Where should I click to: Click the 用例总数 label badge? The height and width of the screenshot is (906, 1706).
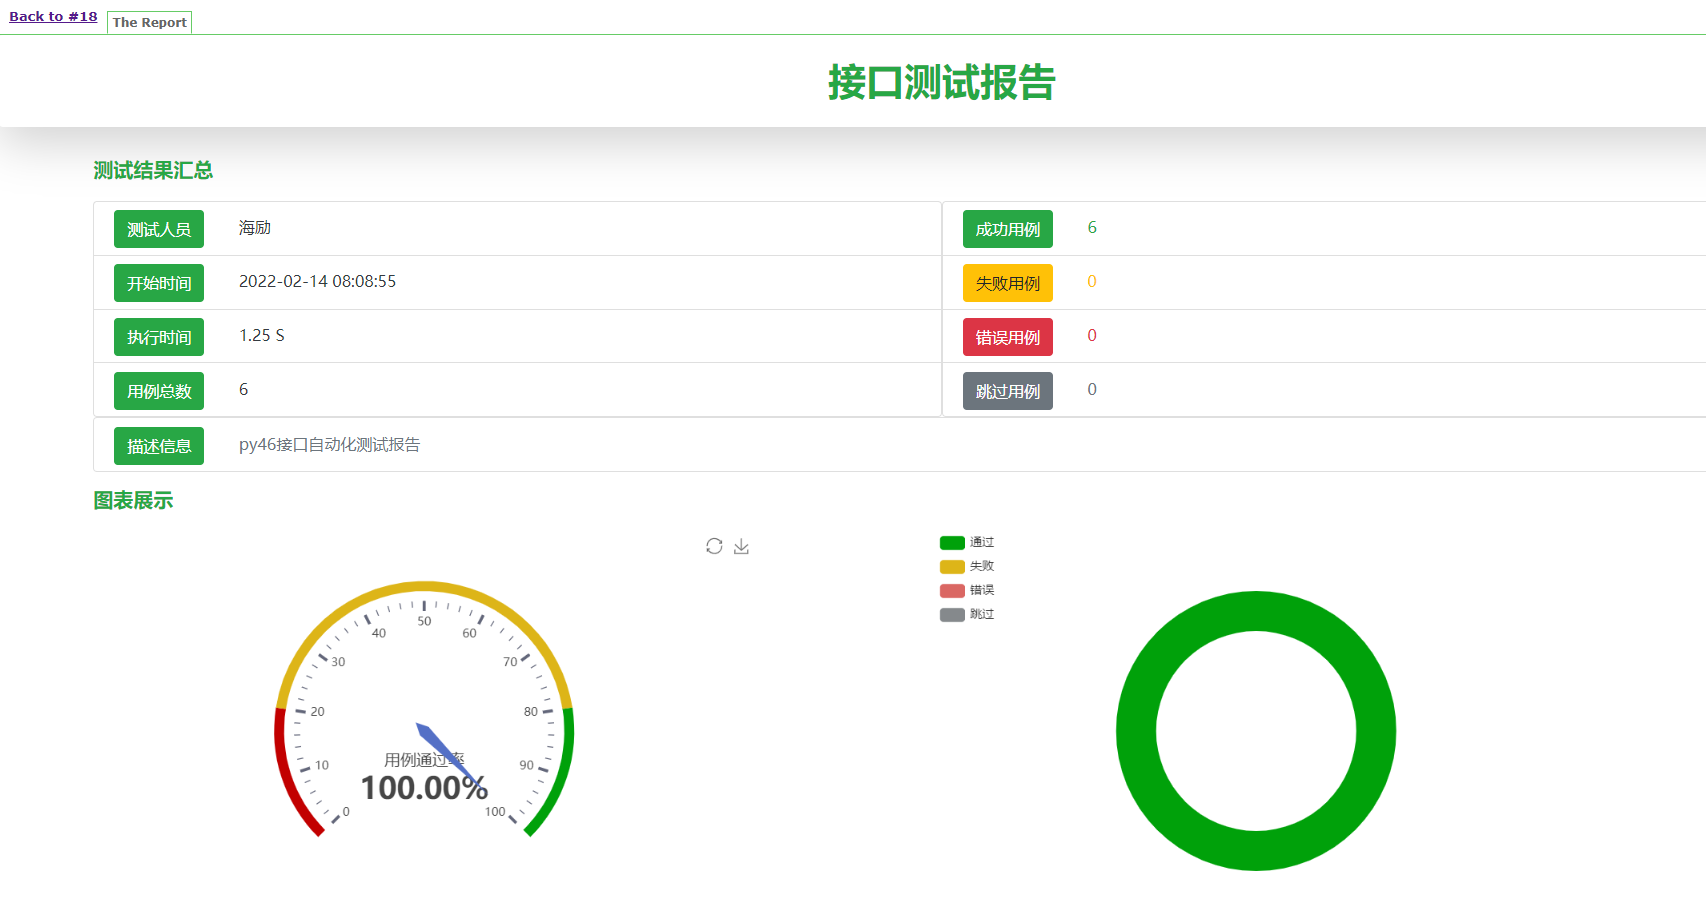[x=159, y=391]
